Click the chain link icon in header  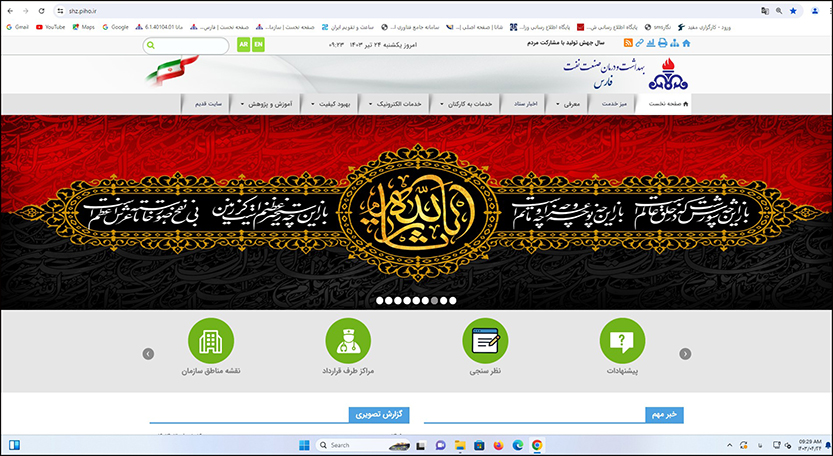pyautogui.click(x=640, y=43)
